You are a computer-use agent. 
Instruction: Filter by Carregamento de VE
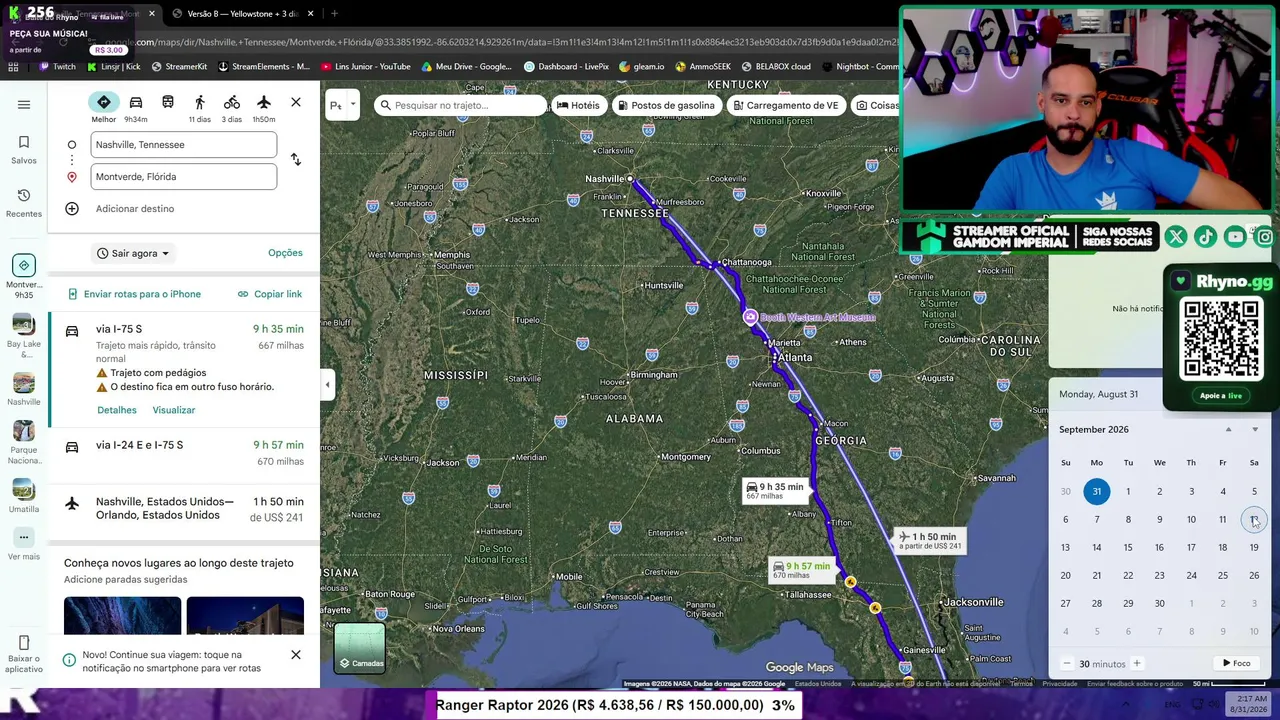click(x=786, y=105)
